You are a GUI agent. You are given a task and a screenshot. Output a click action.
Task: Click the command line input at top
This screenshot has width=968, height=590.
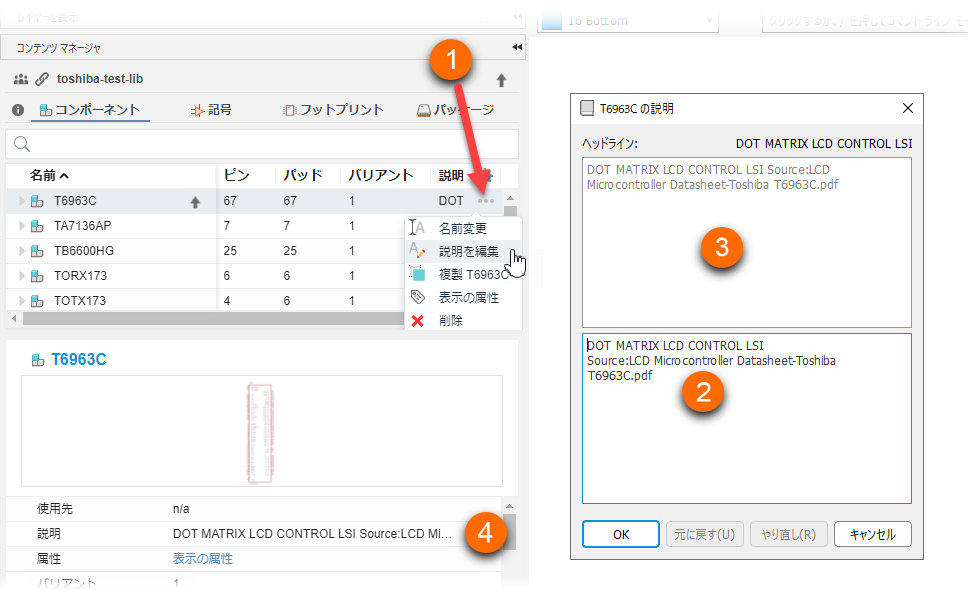864,21
